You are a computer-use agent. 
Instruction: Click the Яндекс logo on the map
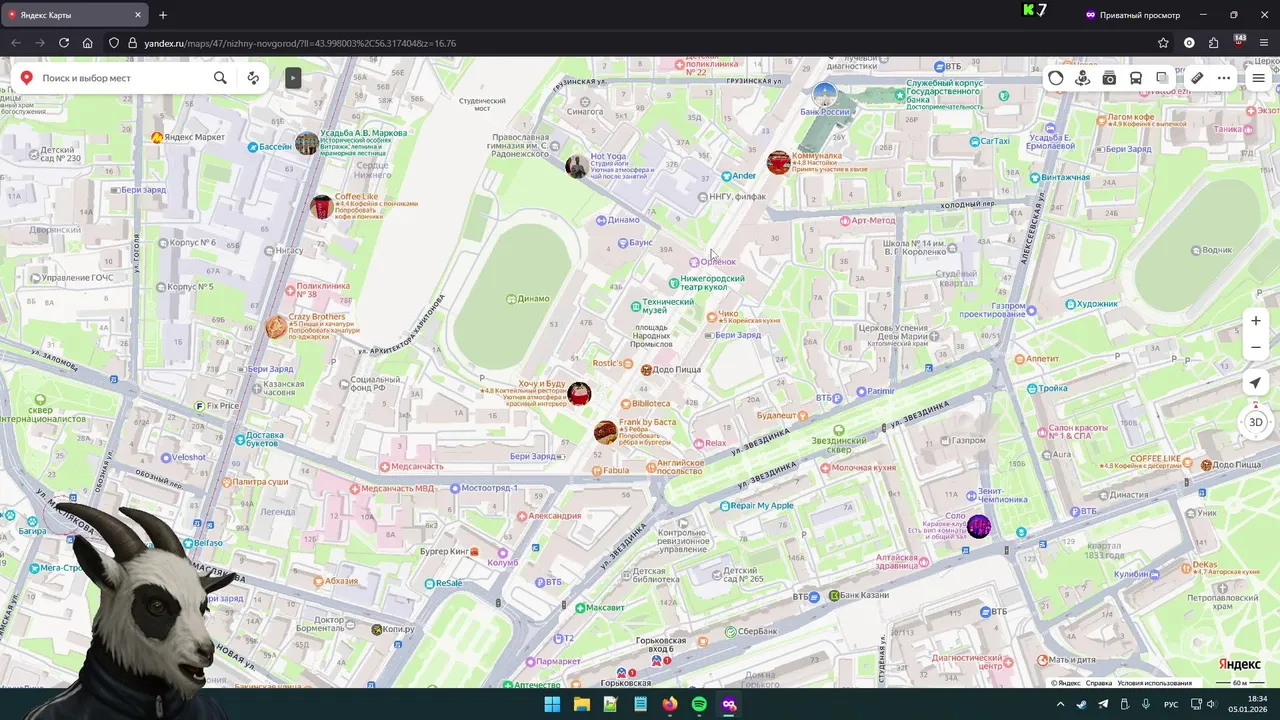point(1239,665)
